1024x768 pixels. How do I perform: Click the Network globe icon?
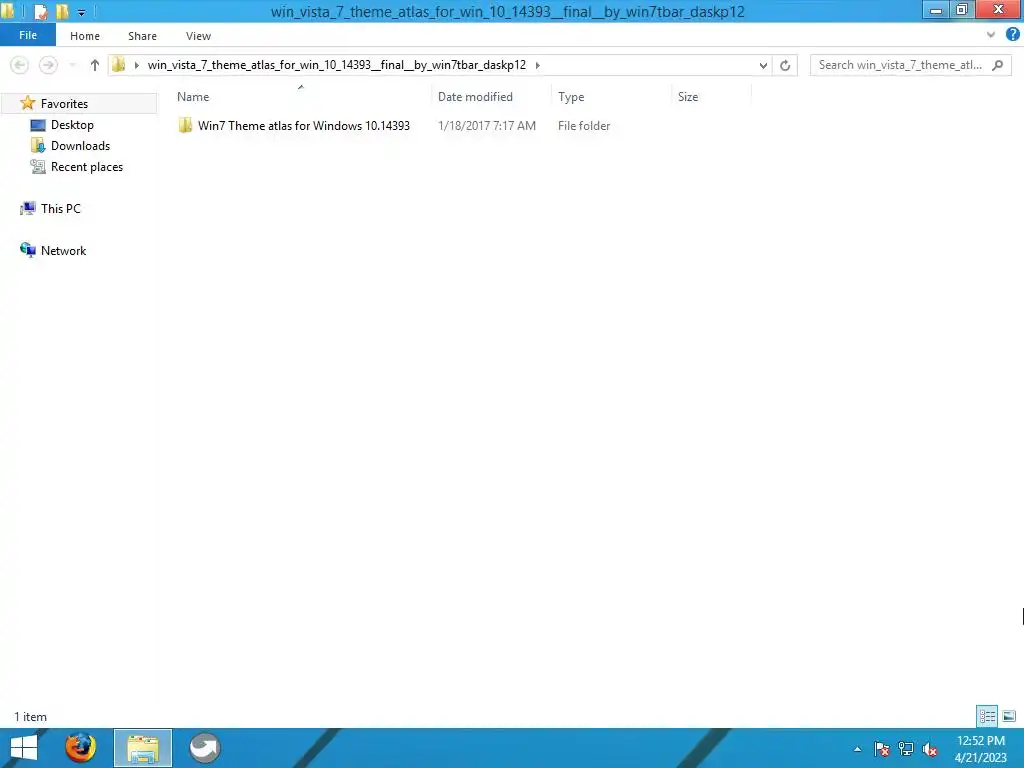(x=27, y=250)
